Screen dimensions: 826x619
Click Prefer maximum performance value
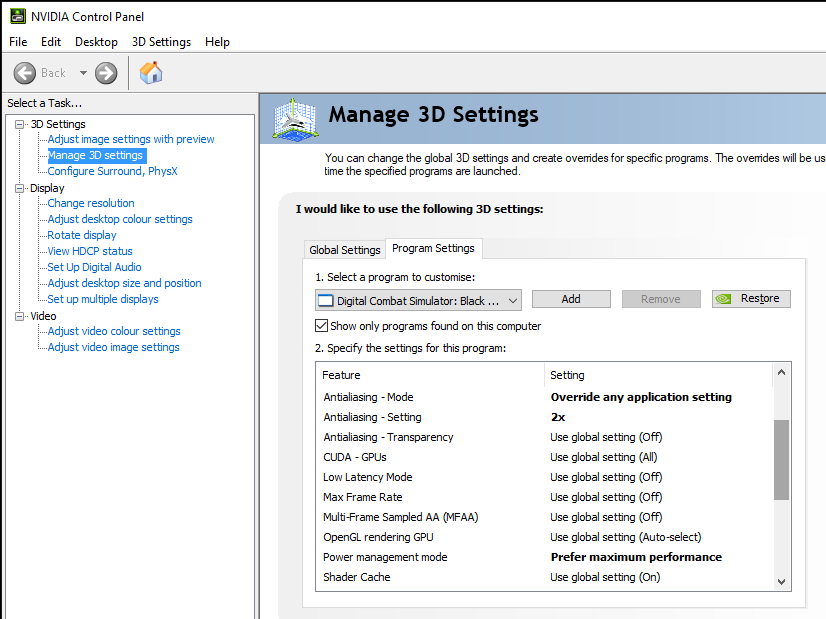[x=636, y=557]
